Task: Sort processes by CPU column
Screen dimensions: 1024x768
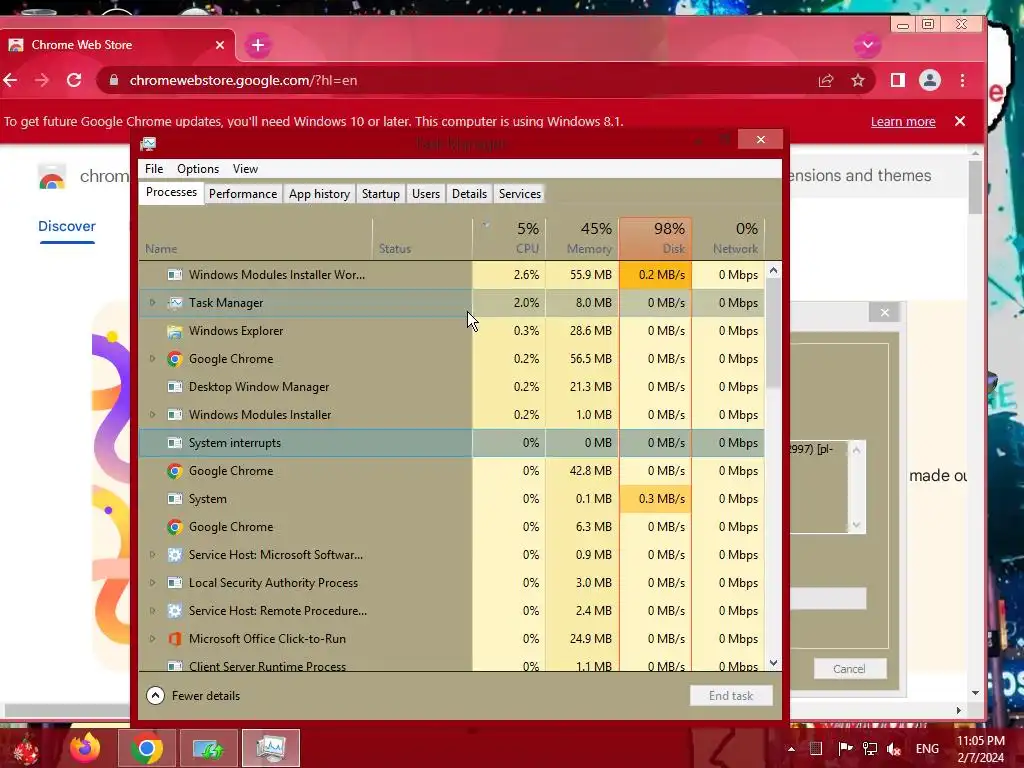Action: [509, 238]
